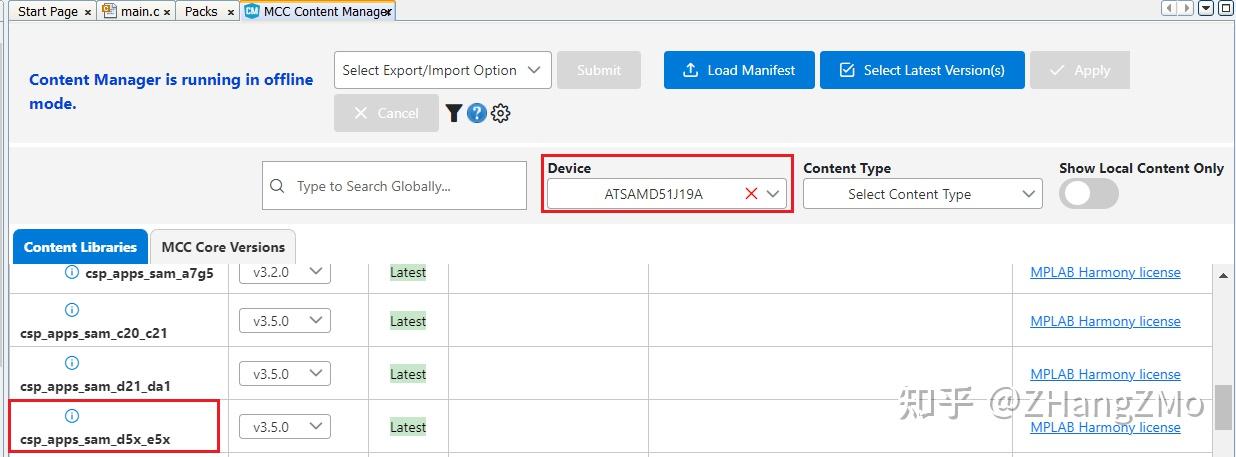
Task: Toggle Show Local Content Only switch
Action: [x=1089, y=194]
